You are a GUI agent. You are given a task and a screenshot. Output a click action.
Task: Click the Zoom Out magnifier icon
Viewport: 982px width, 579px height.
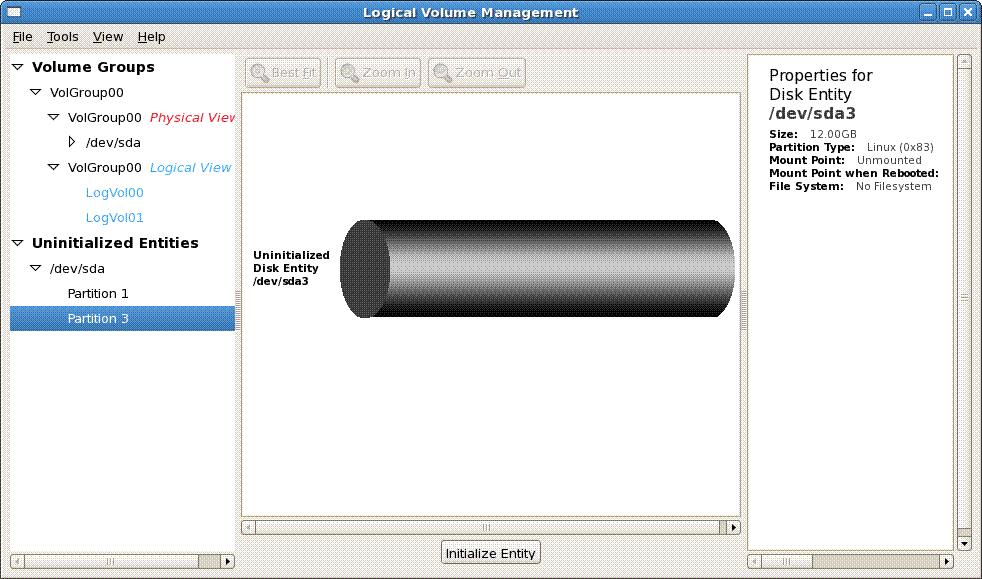pyautogui.click(x=442, y=73)
